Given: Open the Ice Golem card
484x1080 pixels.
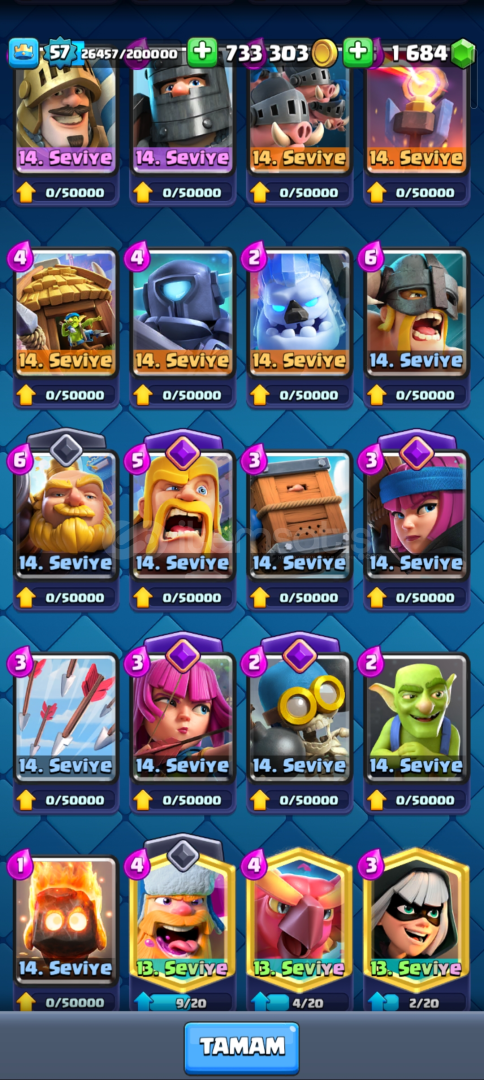Looking at the screenshot, I should coord(300,313).
